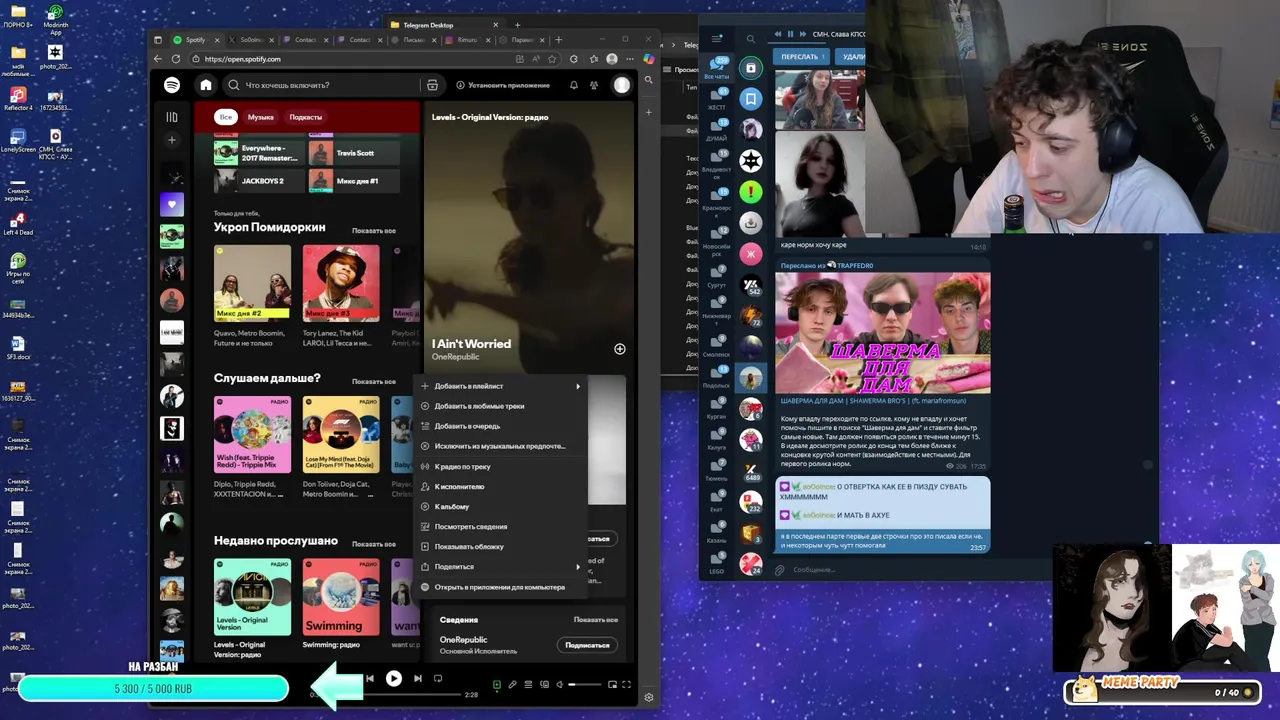Open the Swimming album cover
The width and height of the screenshot is (1280, 720).
coord(341,597)
